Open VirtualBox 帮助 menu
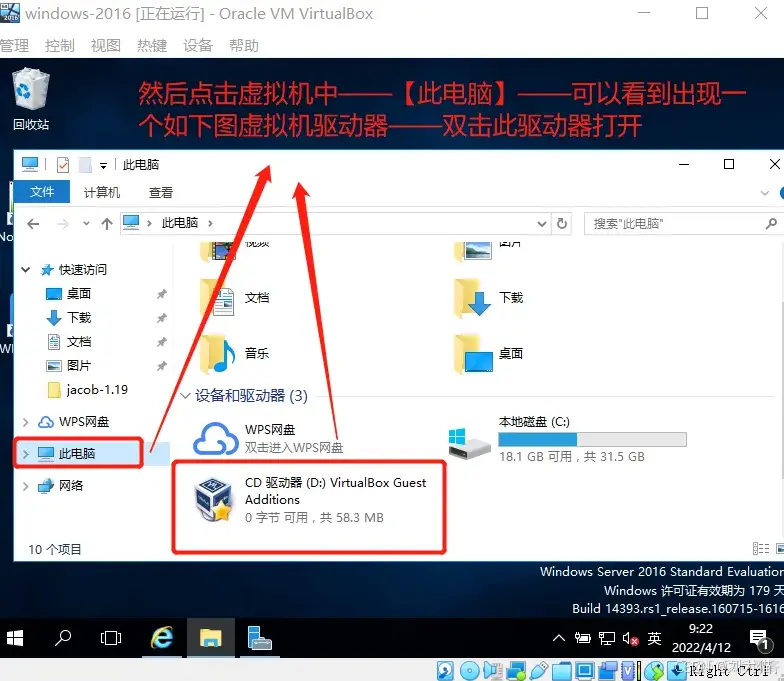Image resolution: width=784 pixels, height=681 pixels. (244, 46)
